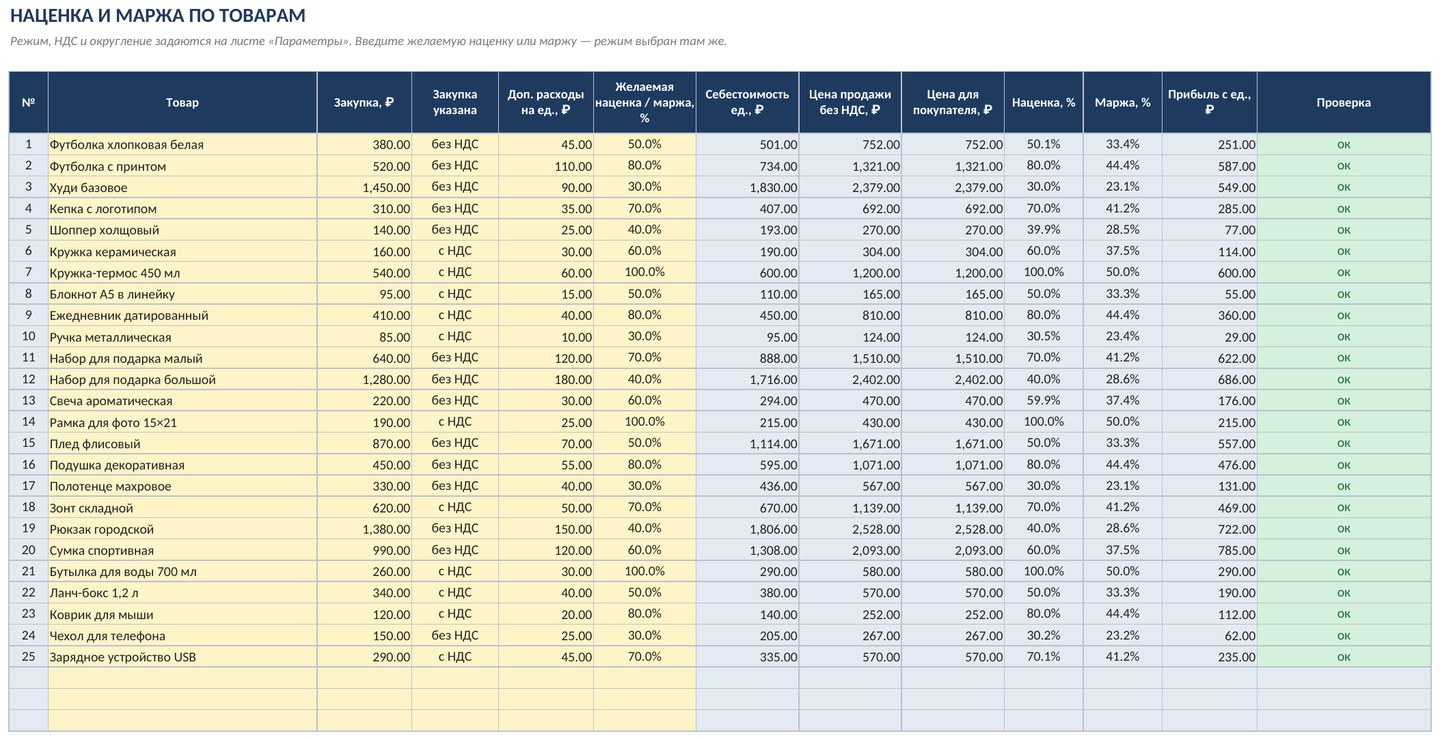Click the purchase price of Чехол для телефона
The image size is (1440, 740).
click(x=364, y=635)
